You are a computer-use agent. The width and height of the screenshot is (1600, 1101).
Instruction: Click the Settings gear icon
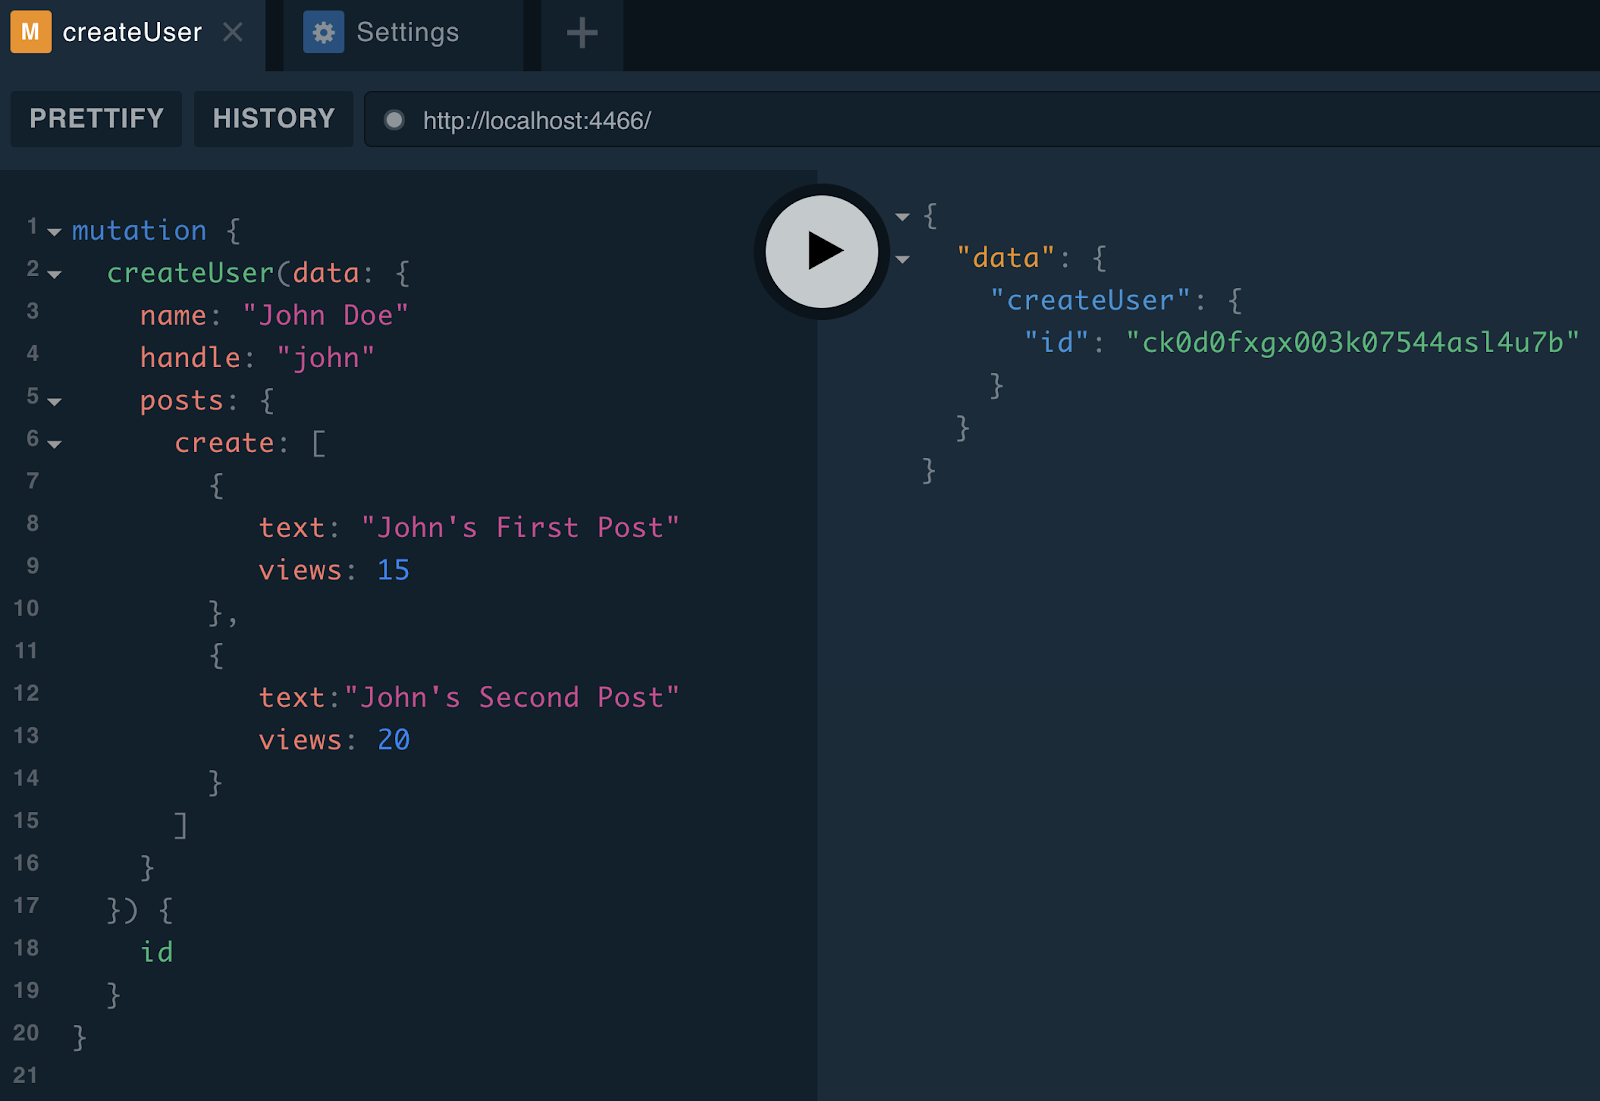[322, 31]
